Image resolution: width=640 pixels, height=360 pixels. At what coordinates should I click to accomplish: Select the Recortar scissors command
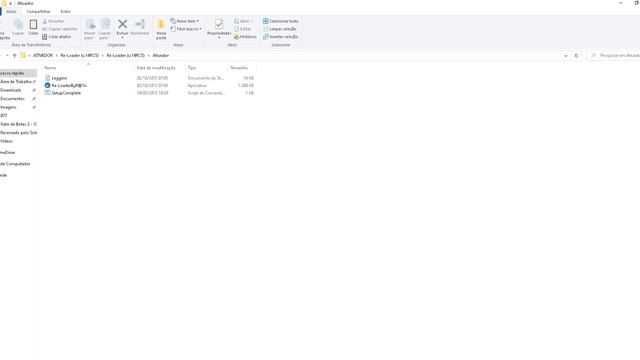(53, 21)
